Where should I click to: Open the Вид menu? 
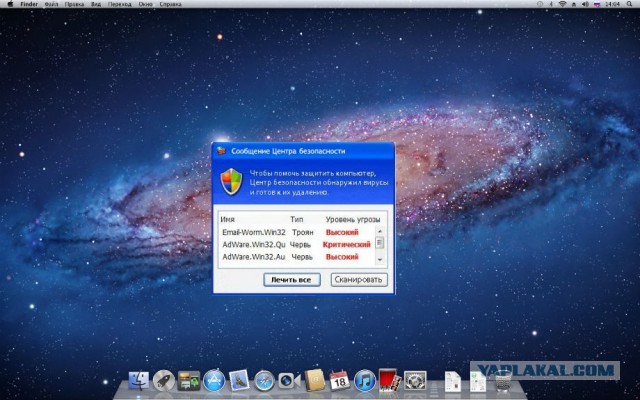pos(96,4)
